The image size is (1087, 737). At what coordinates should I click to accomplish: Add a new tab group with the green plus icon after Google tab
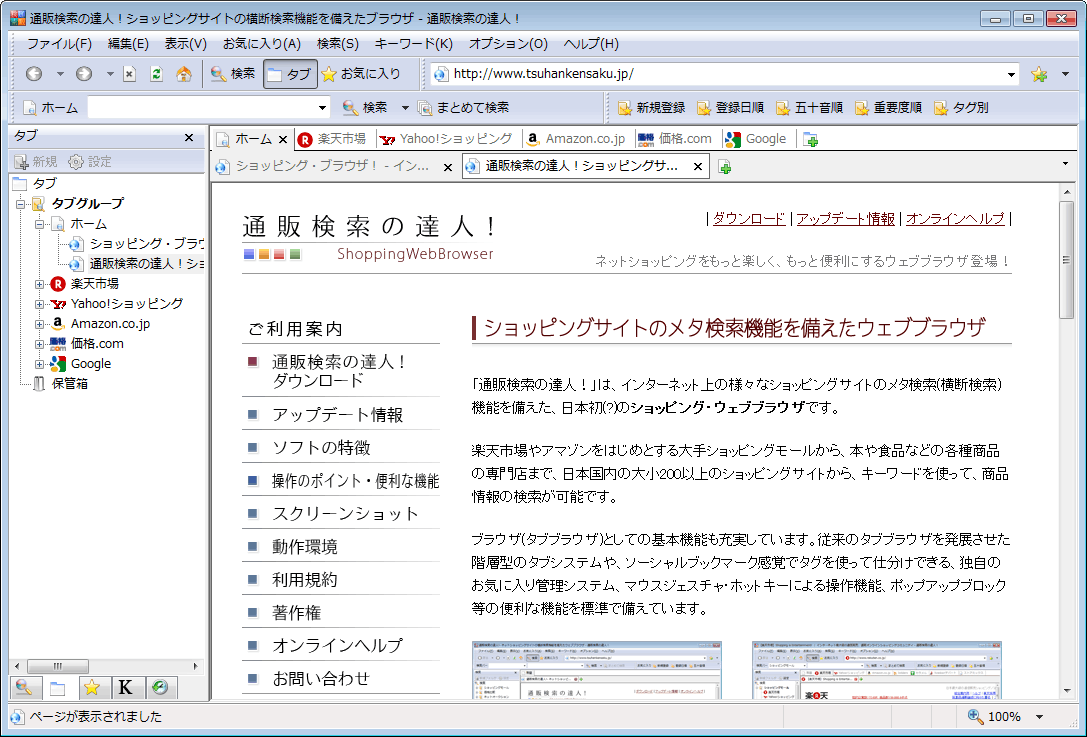(810, 139)
